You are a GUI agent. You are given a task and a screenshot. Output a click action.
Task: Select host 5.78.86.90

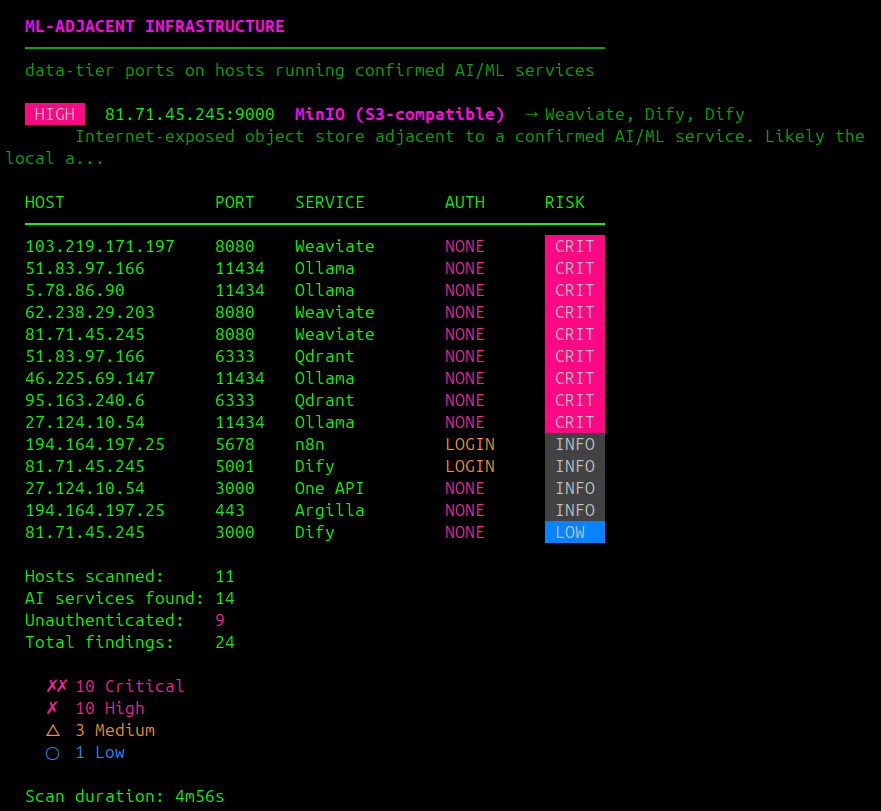point(75,290)
